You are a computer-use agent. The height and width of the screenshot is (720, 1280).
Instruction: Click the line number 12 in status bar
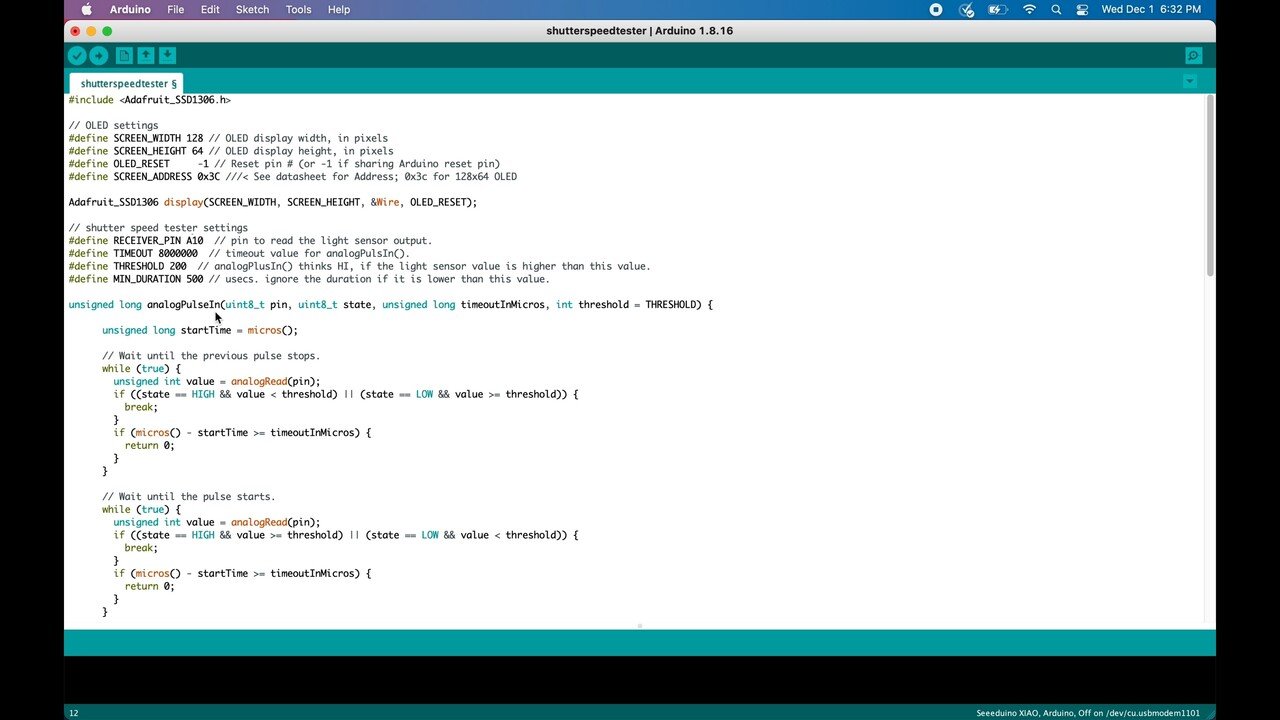coord(73,713)
